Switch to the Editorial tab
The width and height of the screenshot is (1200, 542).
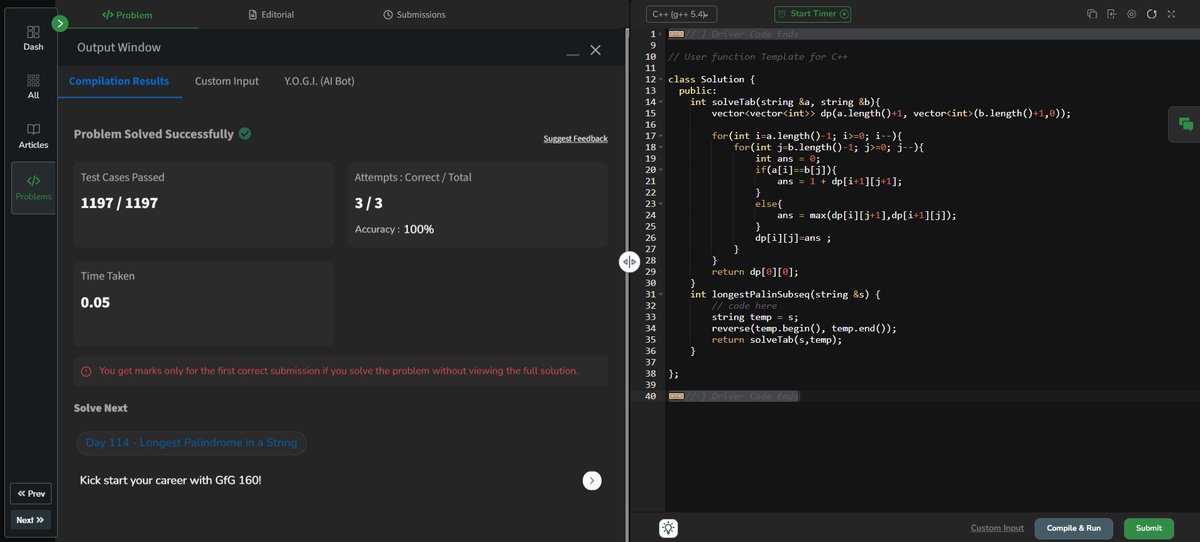[271, 15]
